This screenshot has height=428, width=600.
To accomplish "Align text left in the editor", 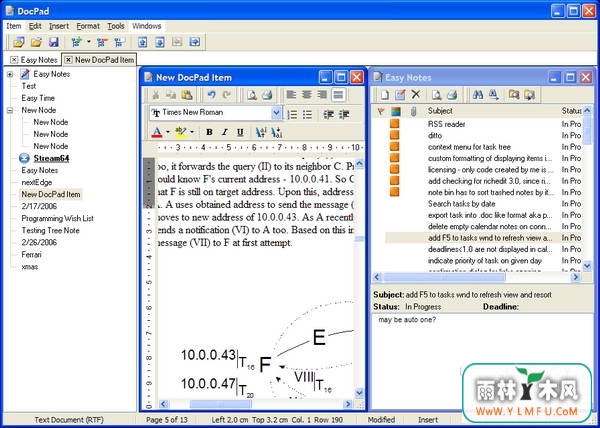I will pyautogui.click(x=291, y=94).
